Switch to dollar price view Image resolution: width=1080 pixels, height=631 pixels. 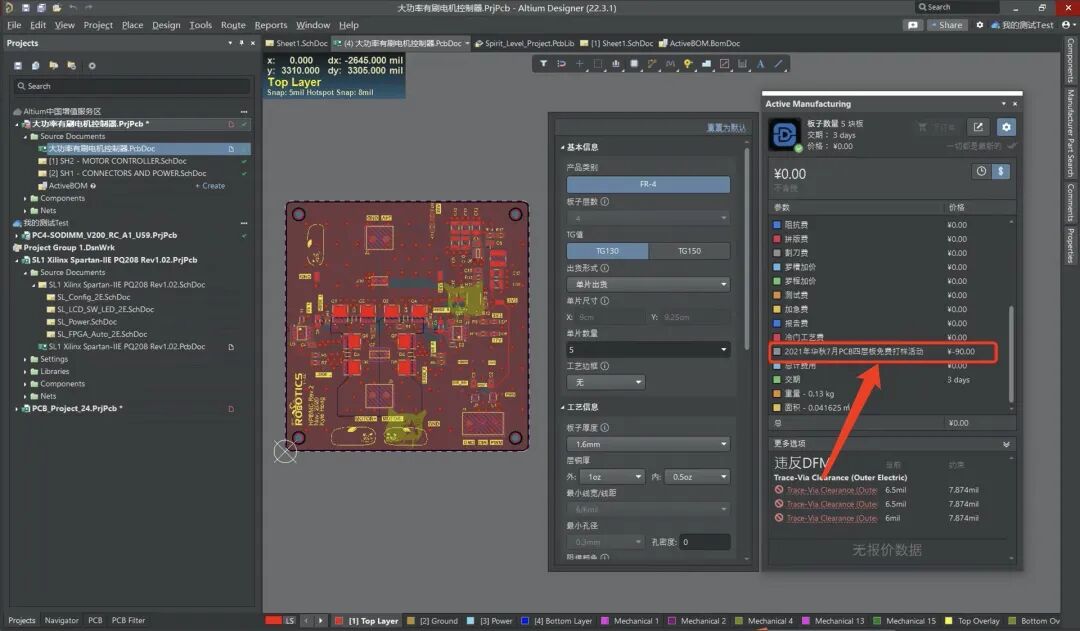(x=1001, y=172)
